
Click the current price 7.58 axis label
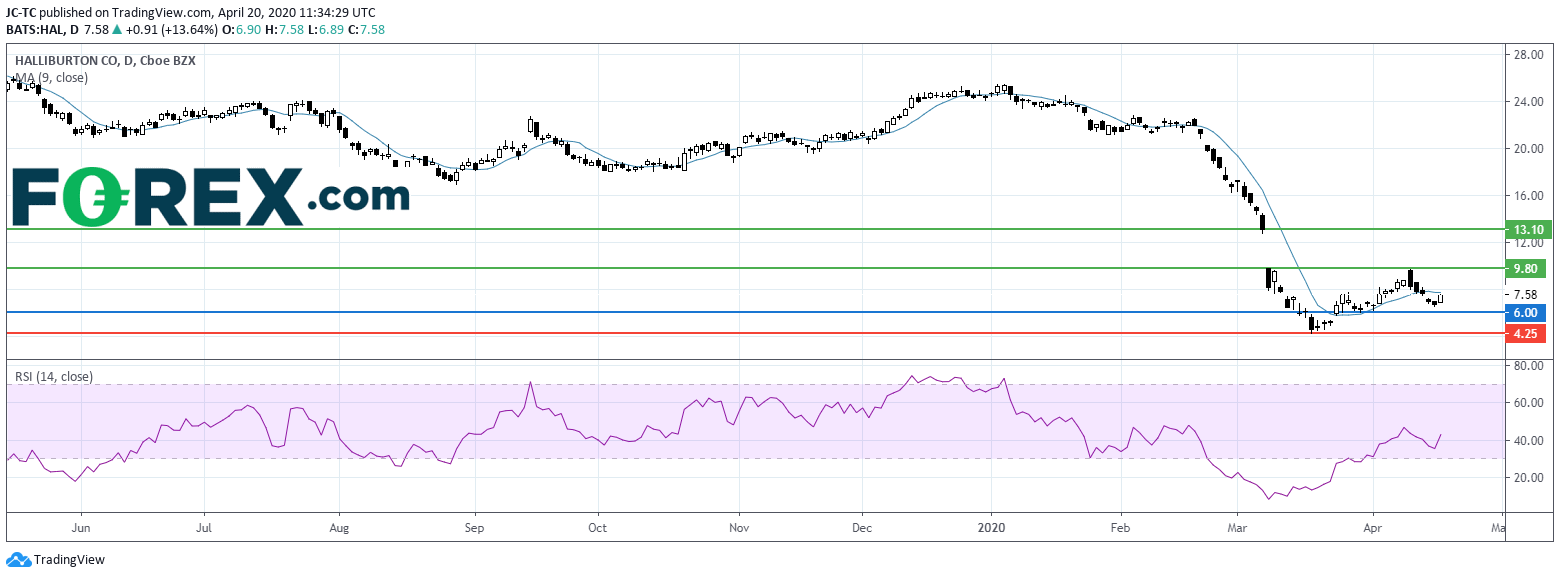pos(1526,294)
